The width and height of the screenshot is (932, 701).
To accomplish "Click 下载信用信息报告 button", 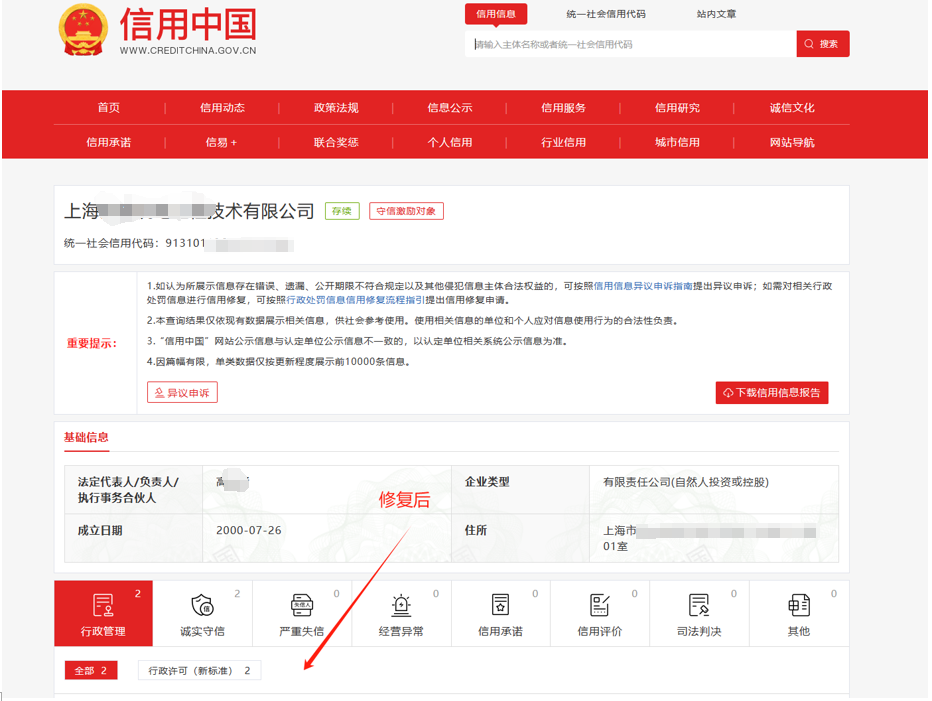I will 772,392.
